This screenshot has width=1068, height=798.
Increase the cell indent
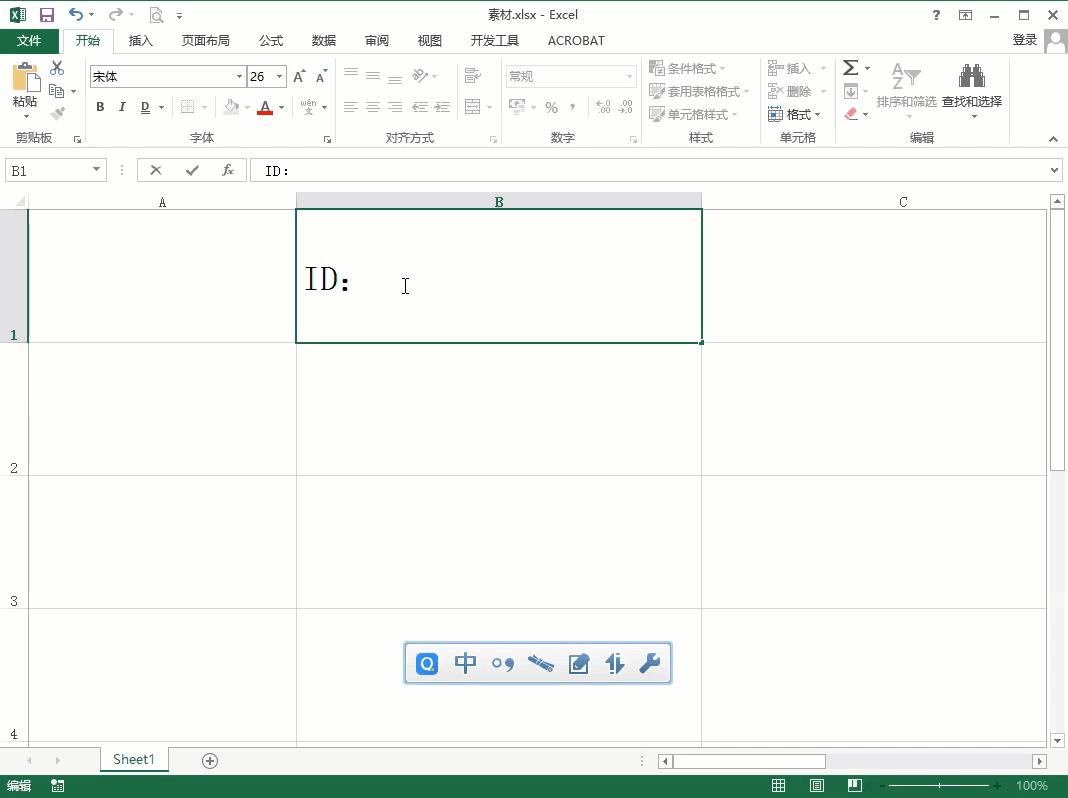[x=442, y=107]
